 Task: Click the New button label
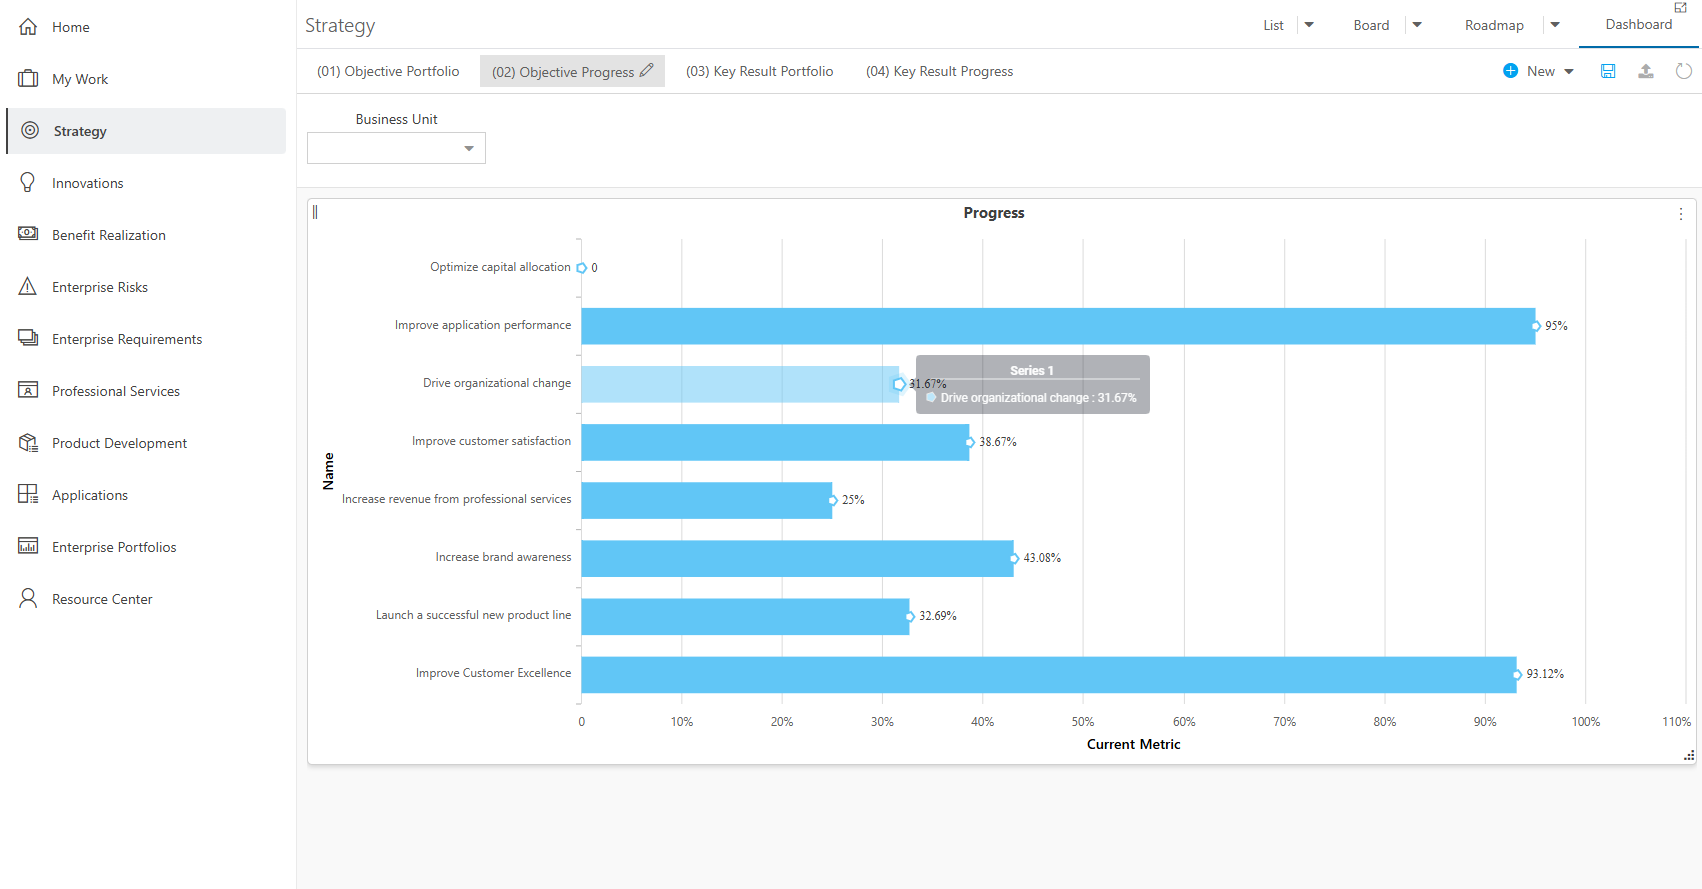(x=1540, y=71)
